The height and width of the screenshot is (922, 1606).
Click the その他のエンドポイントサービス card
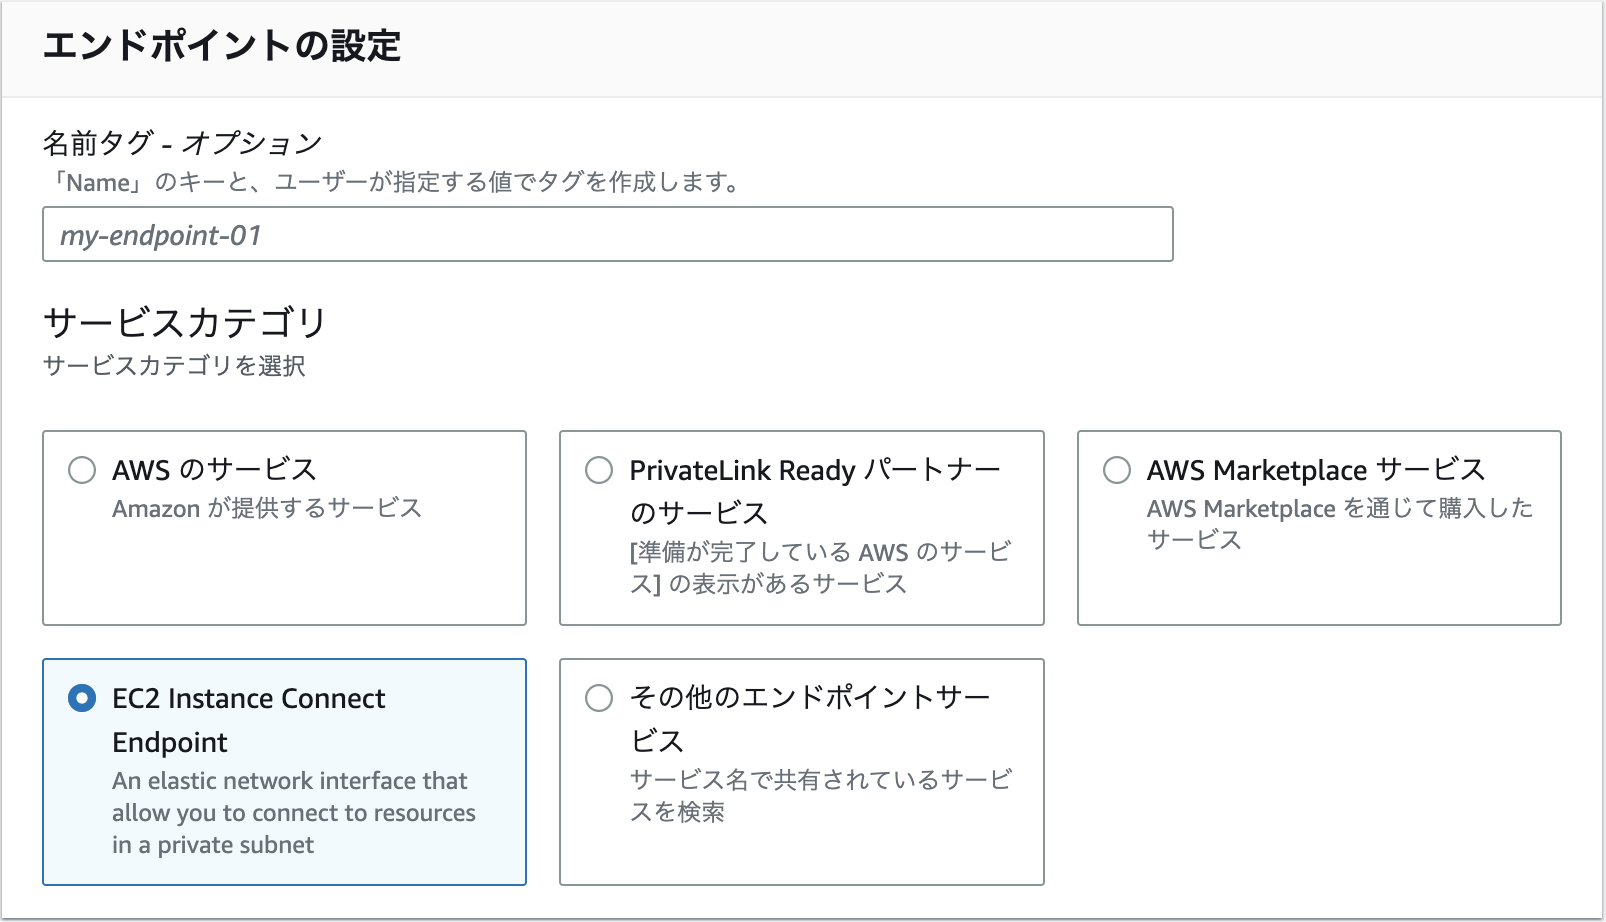pos(801,772)
